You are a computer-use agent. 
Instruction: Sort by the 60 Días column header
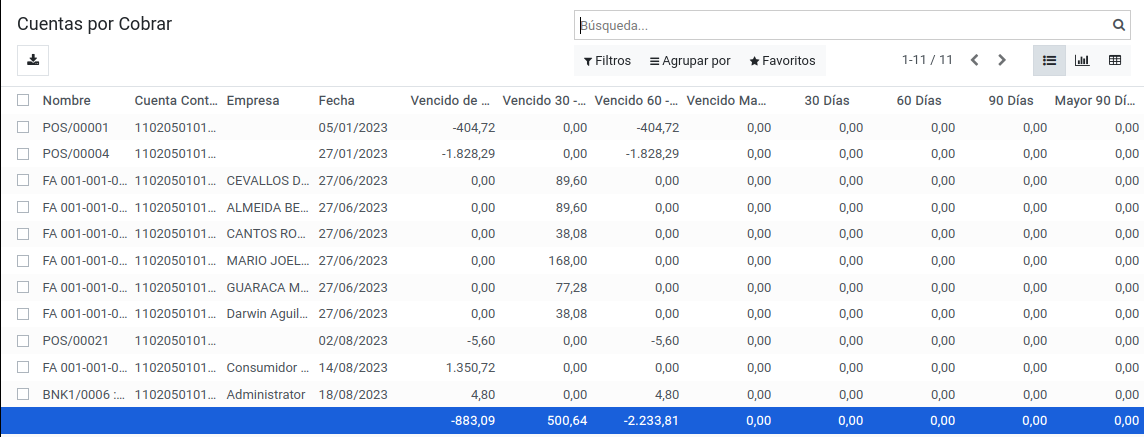(919, 101)
